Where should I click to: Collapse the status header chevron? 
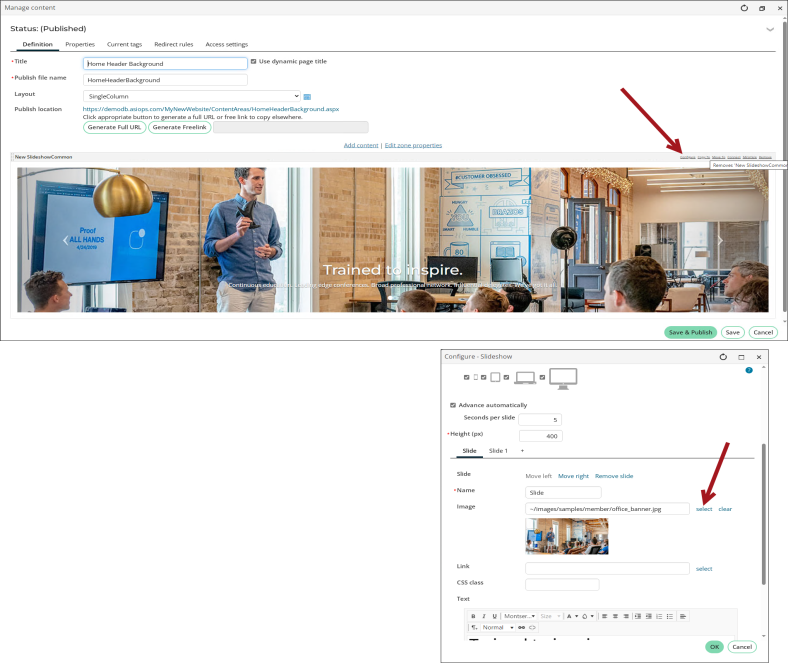(x=770, y=29)
